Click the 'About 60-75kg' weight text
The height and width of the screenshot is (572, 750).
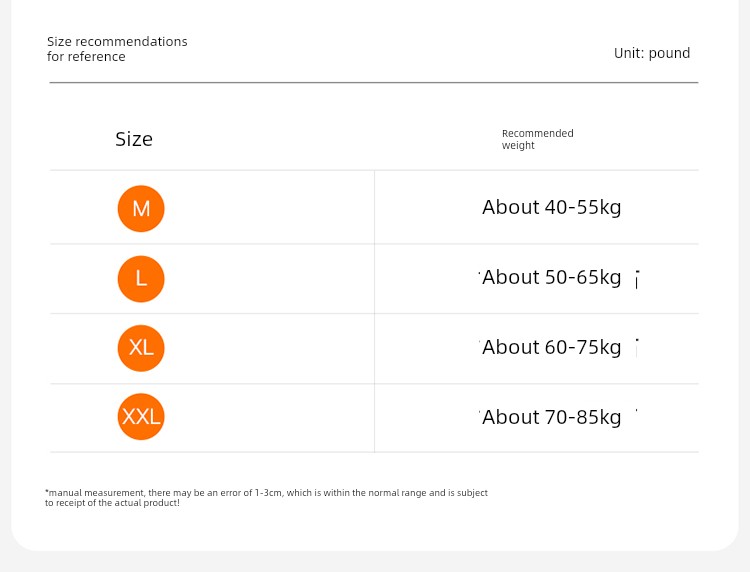[x=551, y=348]
